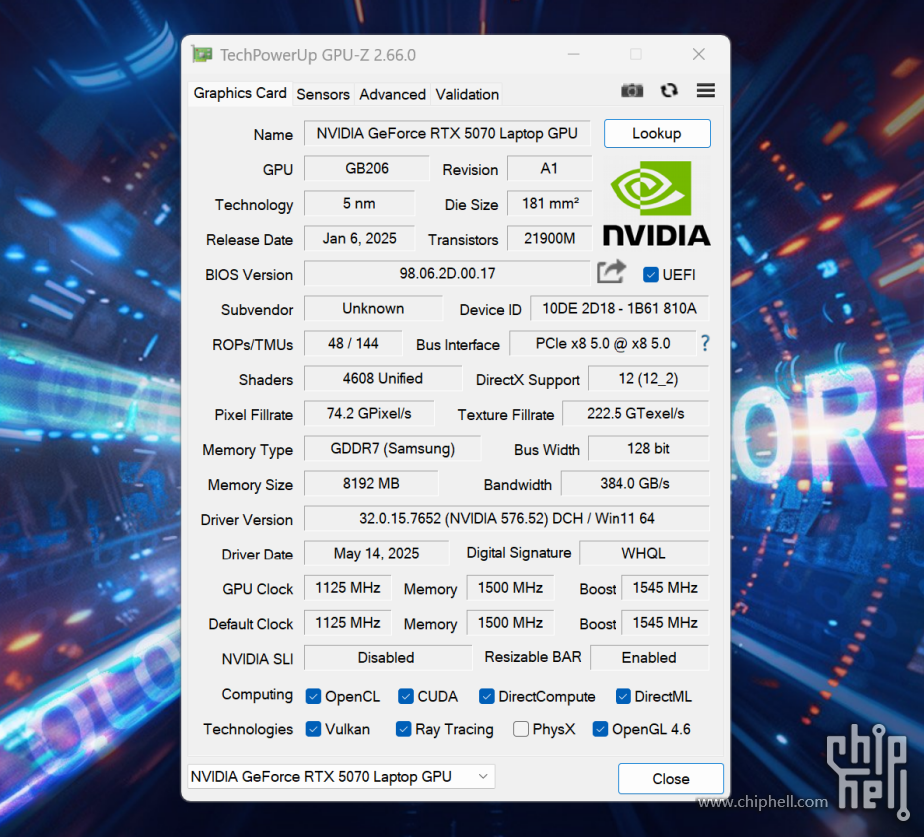Click the GPU Clock 1125 MHz field
This screenshot has width=924, height=837.
pos(348,588)
